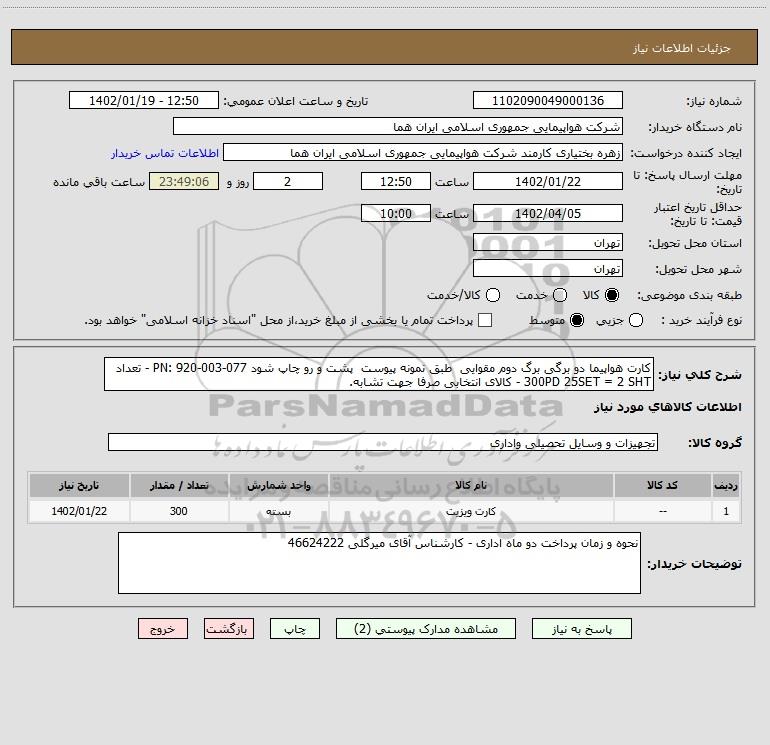This screenshot has height=745, width=770.
Task: Click the price validity date field 1402/04/05
Action: (547, 213)
